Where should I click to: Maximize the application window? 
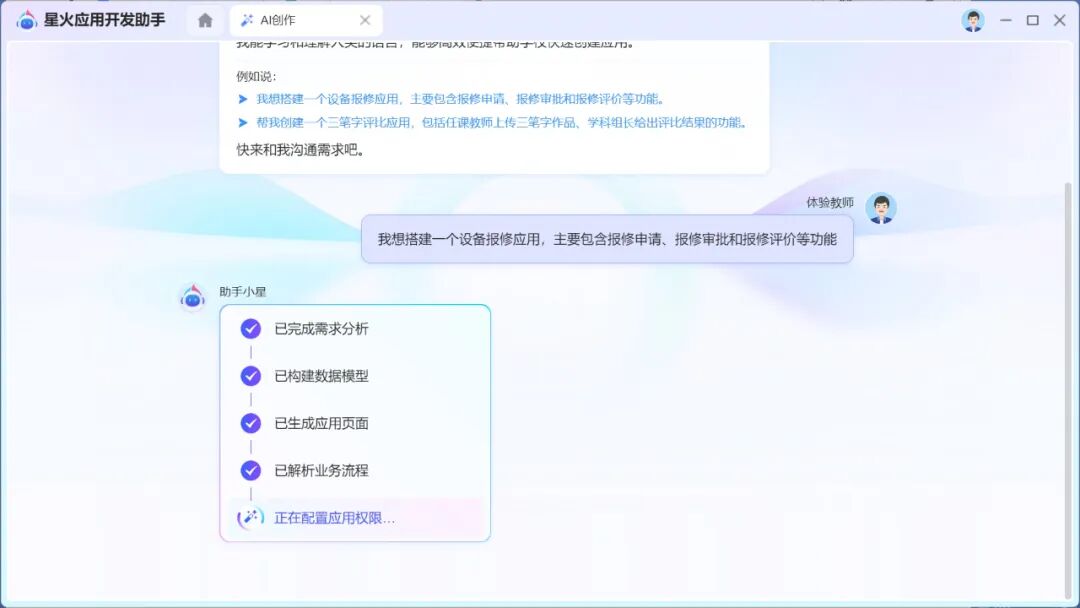point(1033,18)
